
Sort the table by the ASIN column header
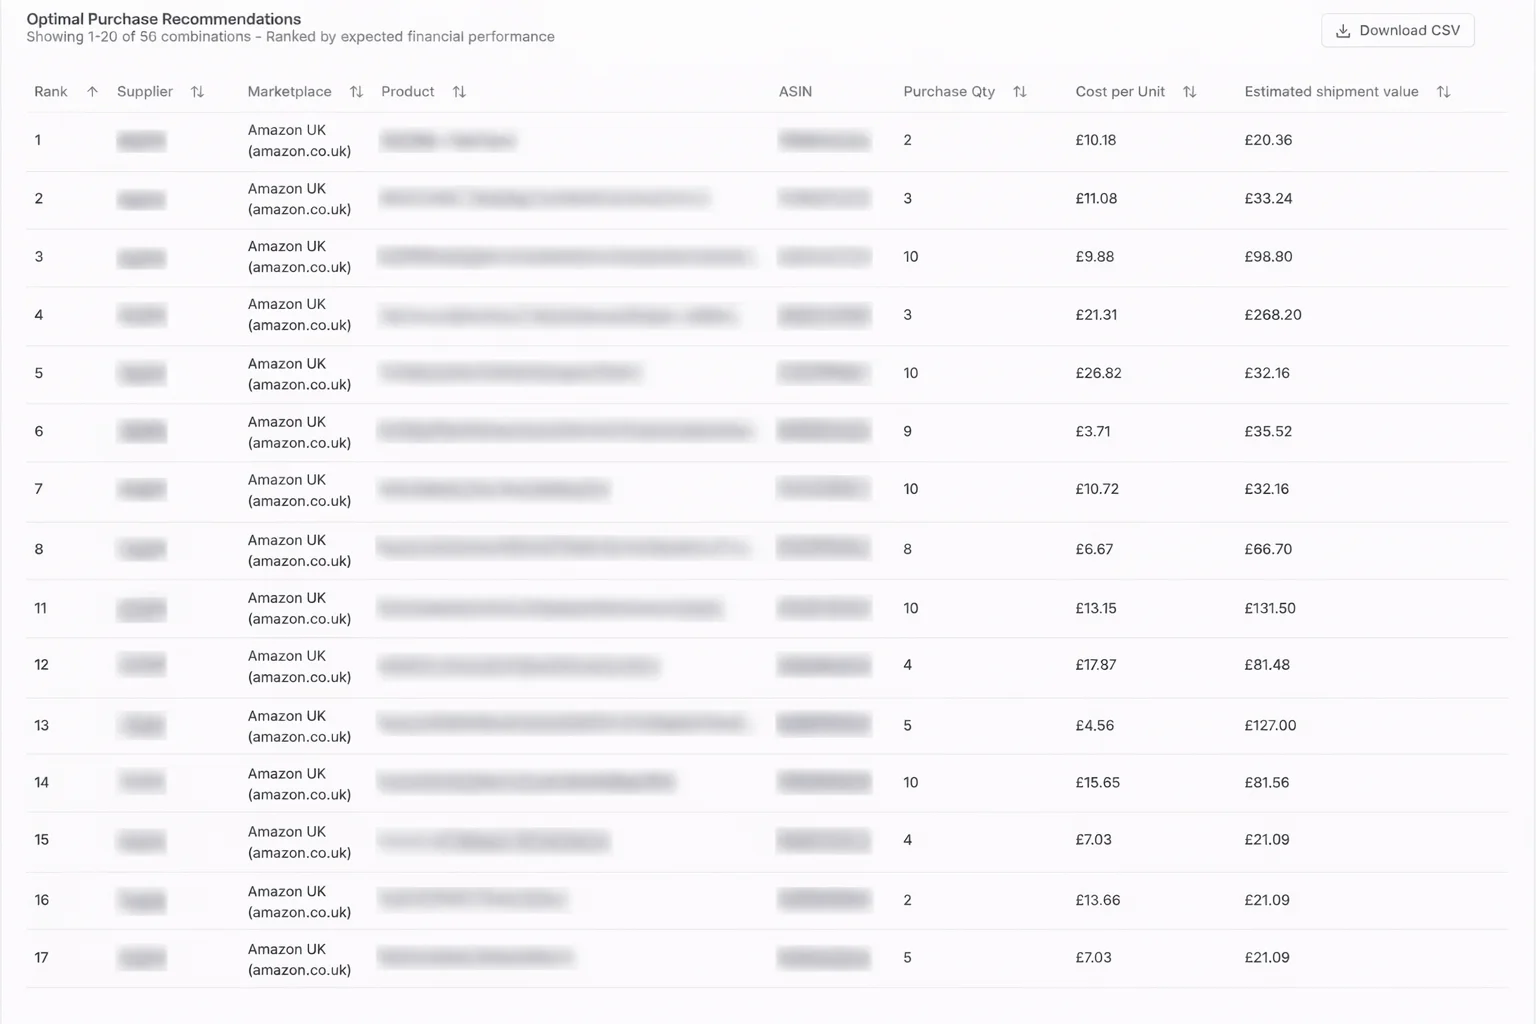(795, 91)
